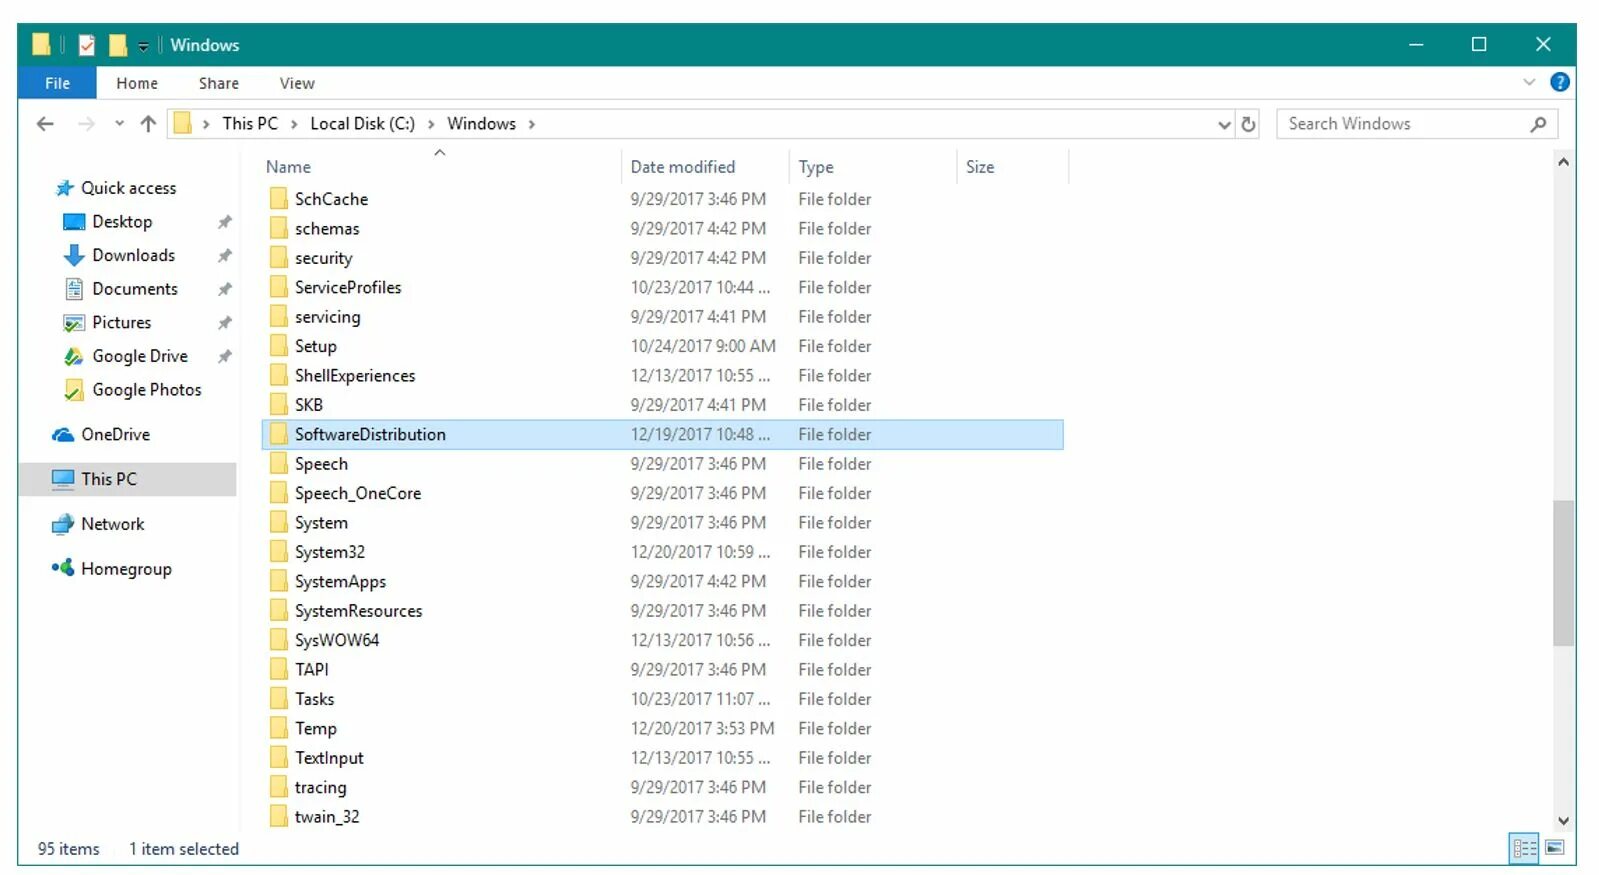
Task: Select the System32 folder icon
Action: 278,552
